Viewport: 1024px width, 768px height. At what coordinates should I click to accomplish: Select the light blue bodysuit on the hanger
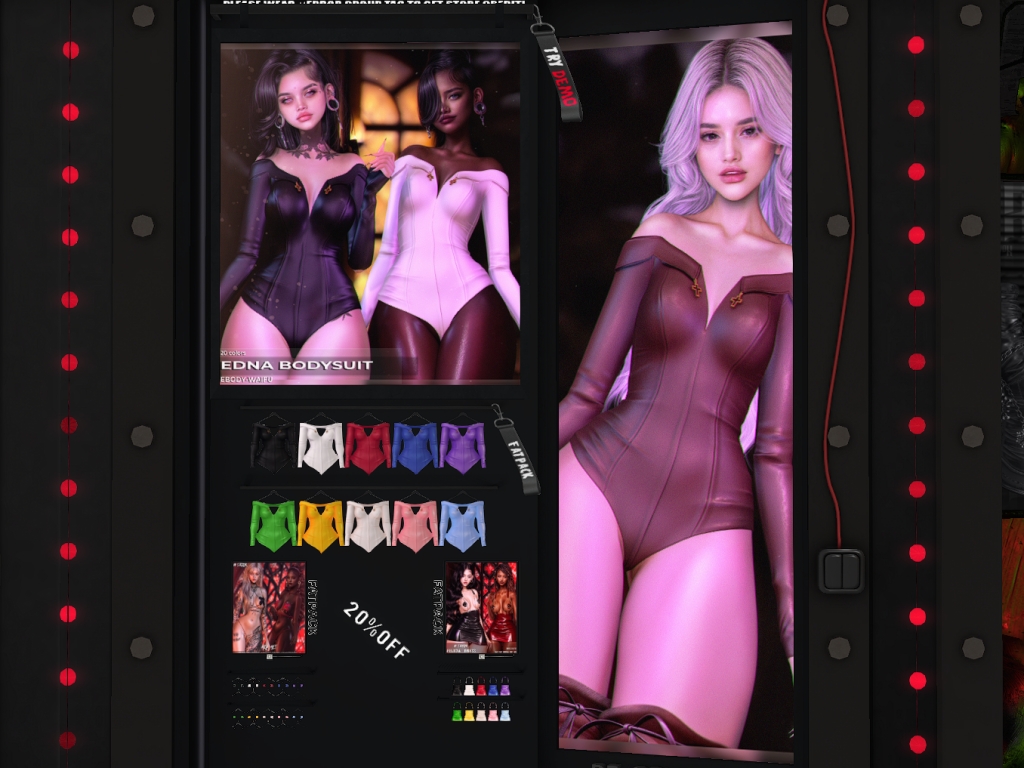click(462, 525)
